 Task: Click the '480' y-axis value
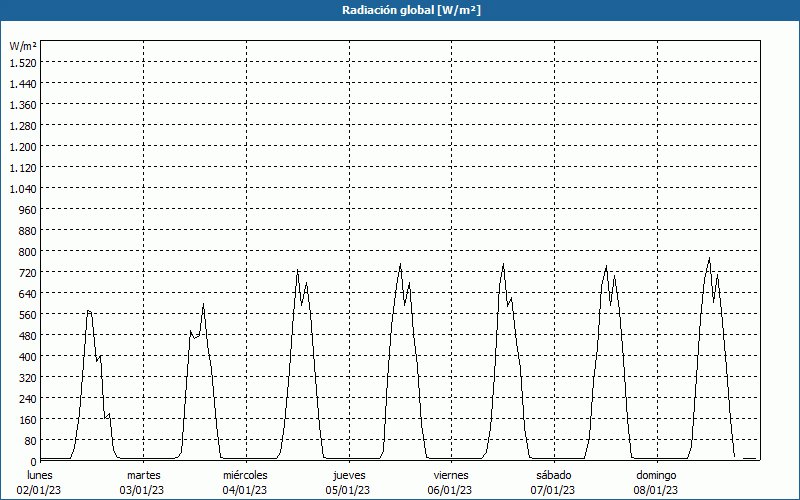(x=28, y=335)
